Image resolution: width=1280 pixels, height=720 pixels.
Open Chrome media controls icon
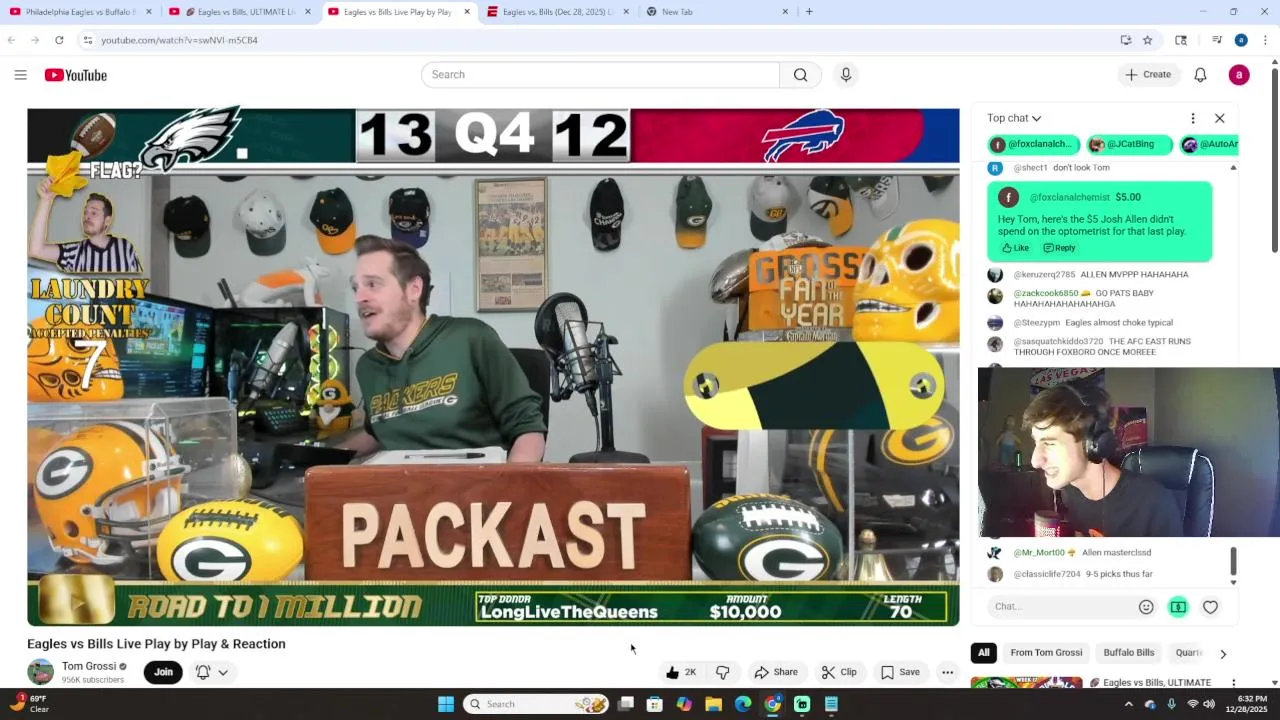point(1216,40)
